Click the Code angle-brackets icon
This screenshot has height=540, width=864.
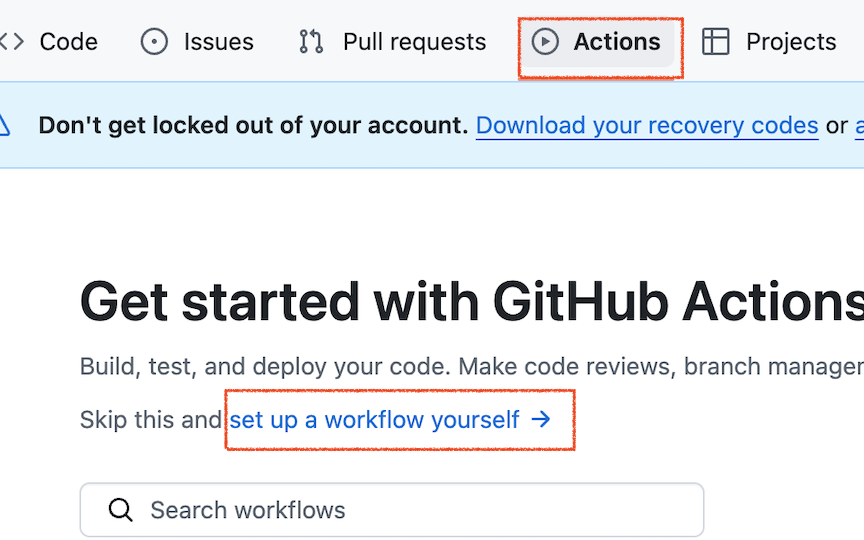pyautogui.click(x=12, y=42)
